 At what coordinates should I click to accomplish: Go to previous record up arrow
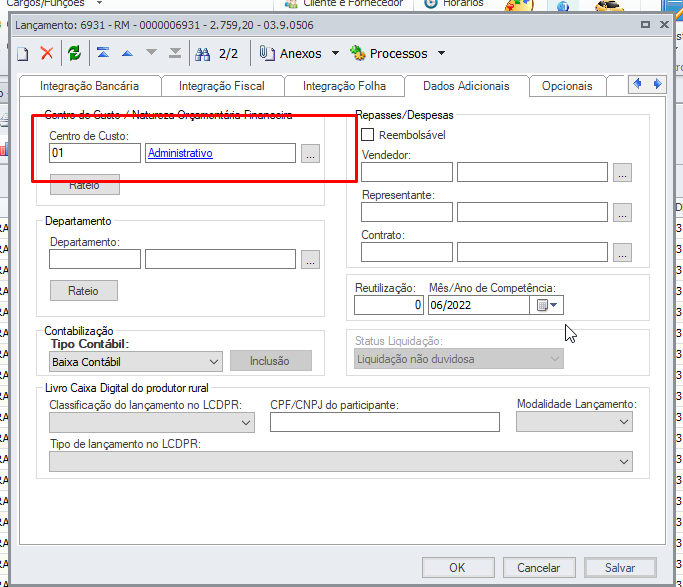tap(127, 53)
